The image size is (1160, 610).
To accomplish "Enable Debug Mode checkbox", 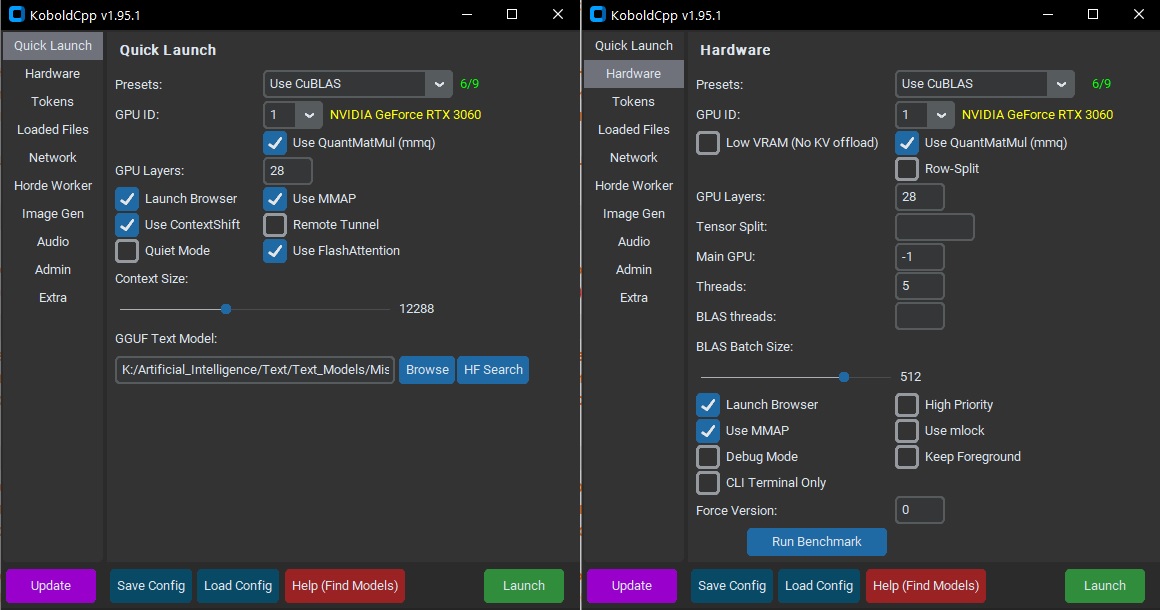I will pyautogui.click(x=708, y=456).
